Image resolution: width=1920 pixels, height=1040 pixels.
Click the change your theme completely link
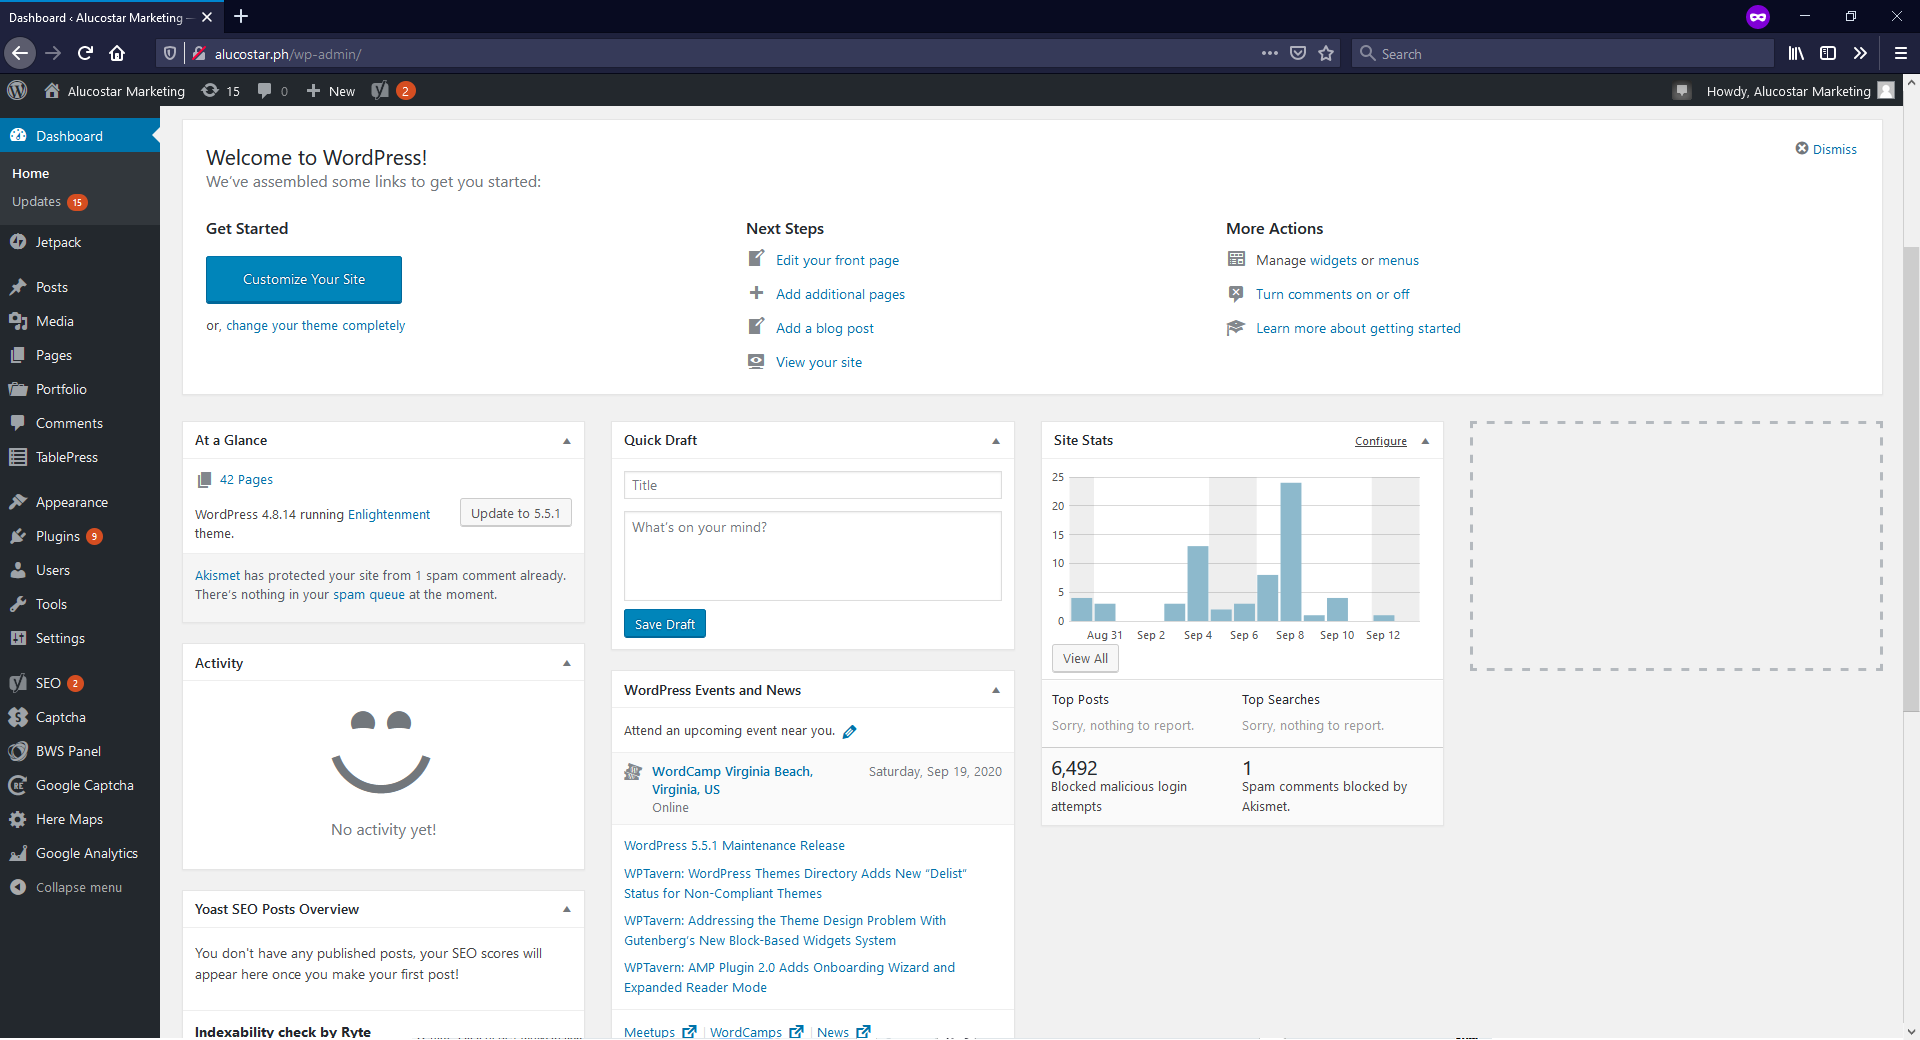pyautogui.click(x=315, y=325)
